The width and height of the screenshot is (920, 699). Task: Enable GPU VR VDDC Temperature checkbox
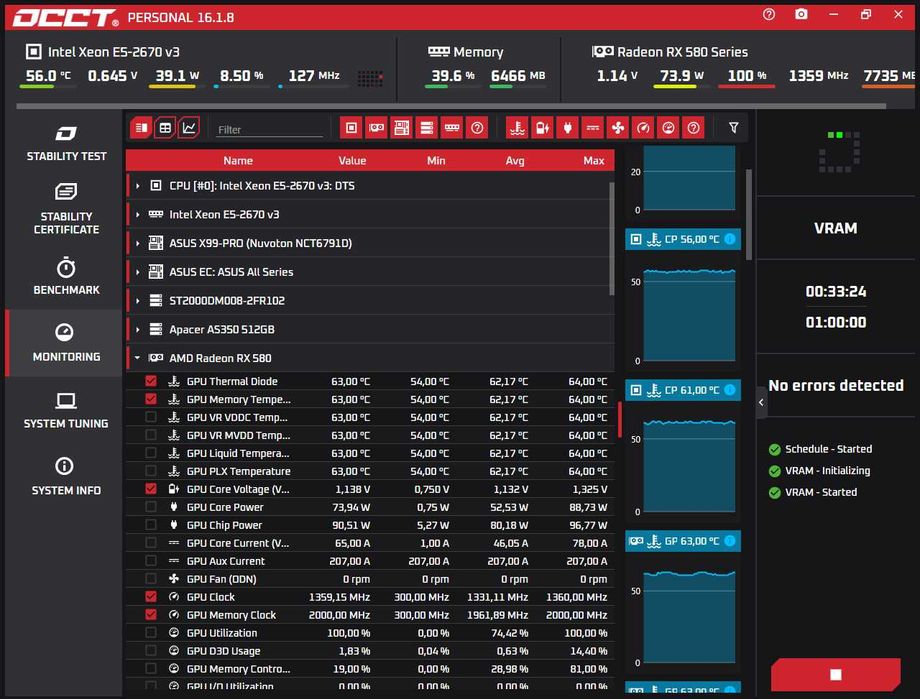151,417
